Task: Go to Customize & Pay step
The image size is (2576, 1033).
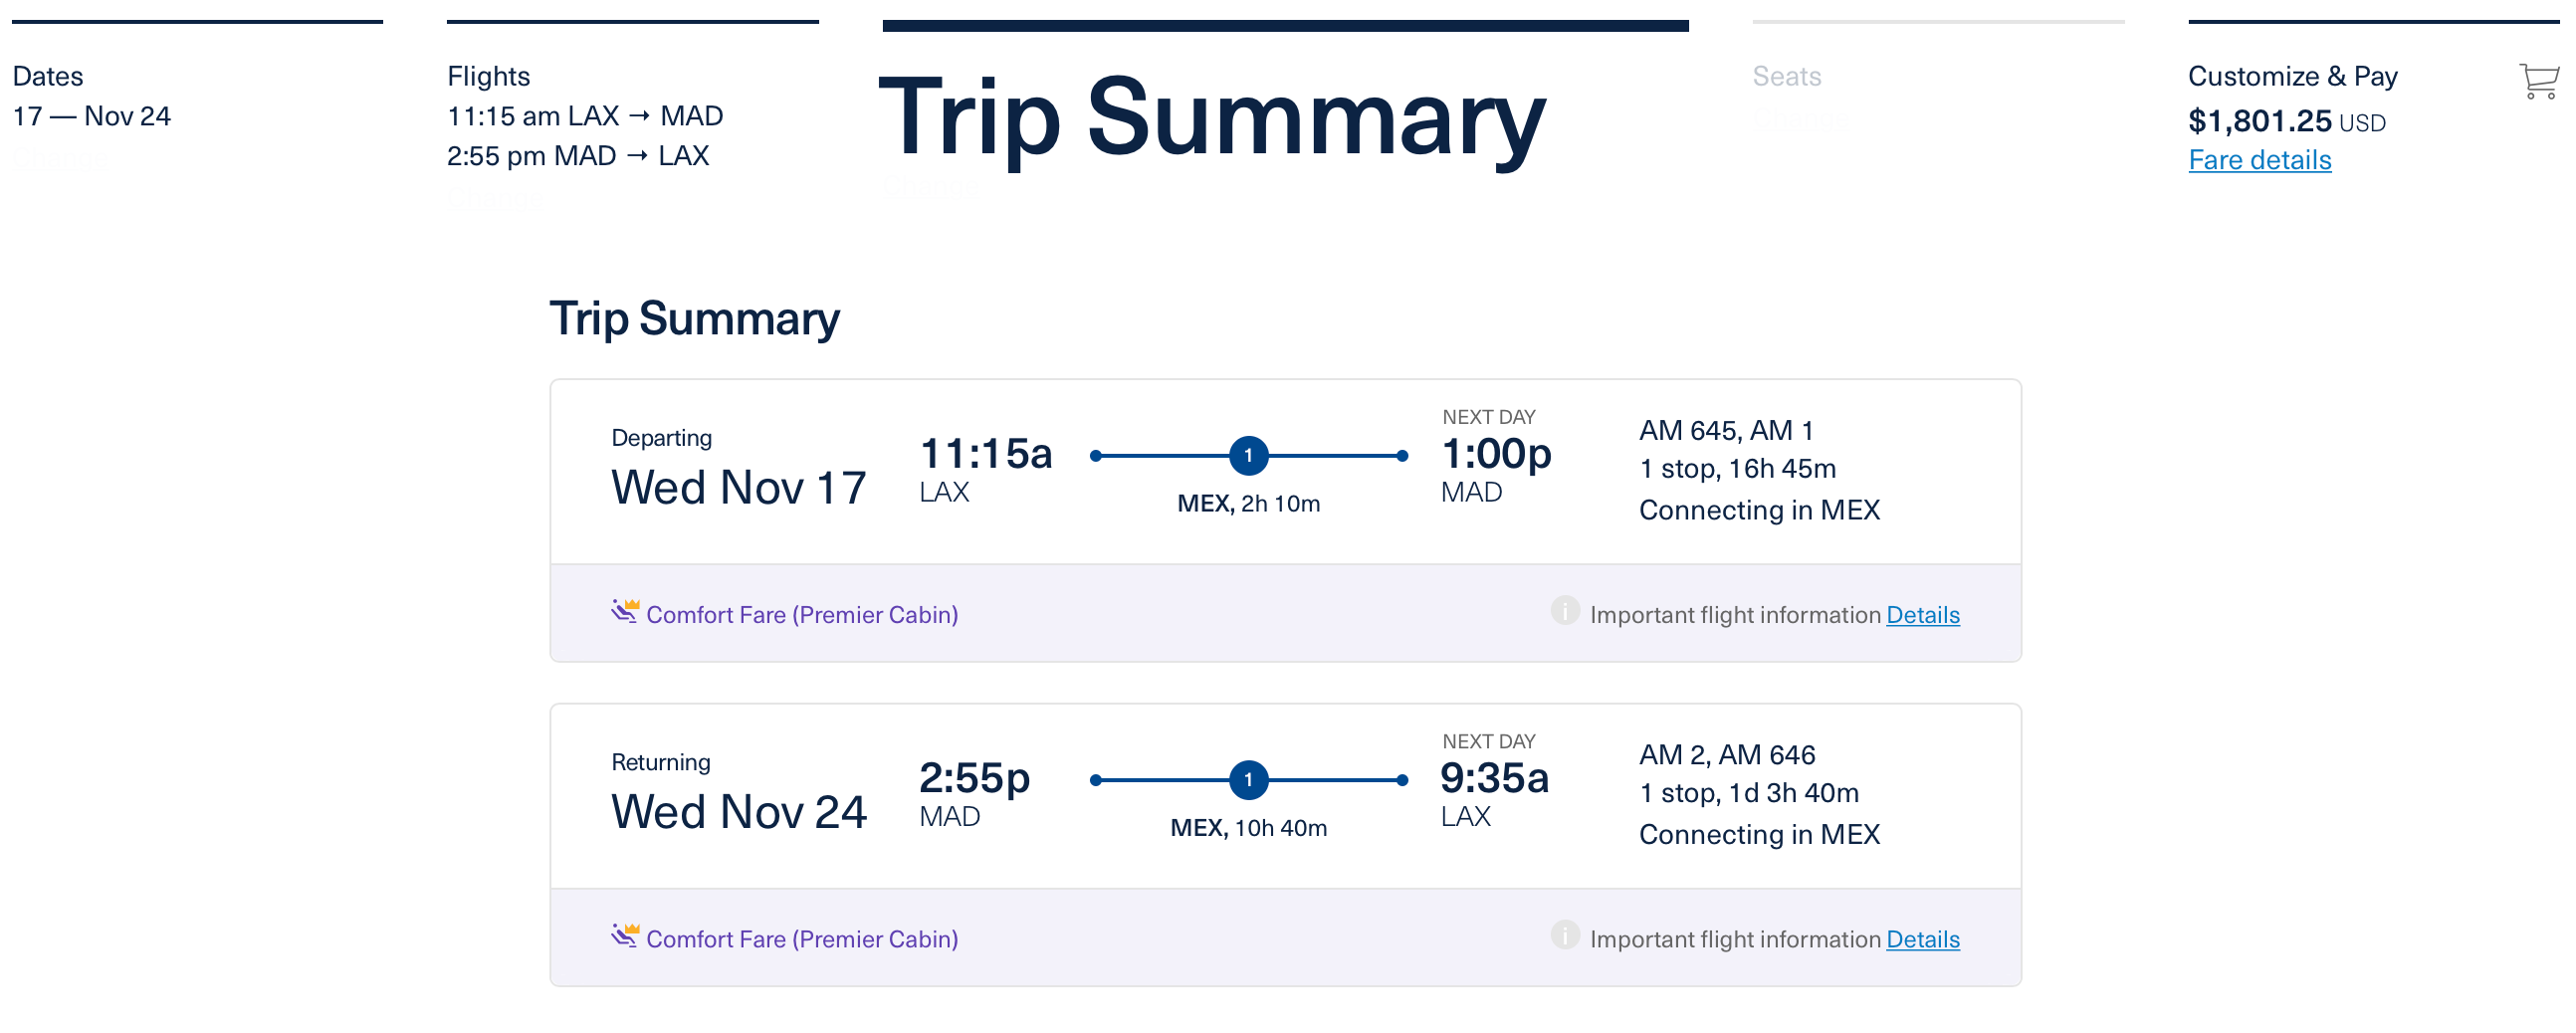Action: point(2292,75)
